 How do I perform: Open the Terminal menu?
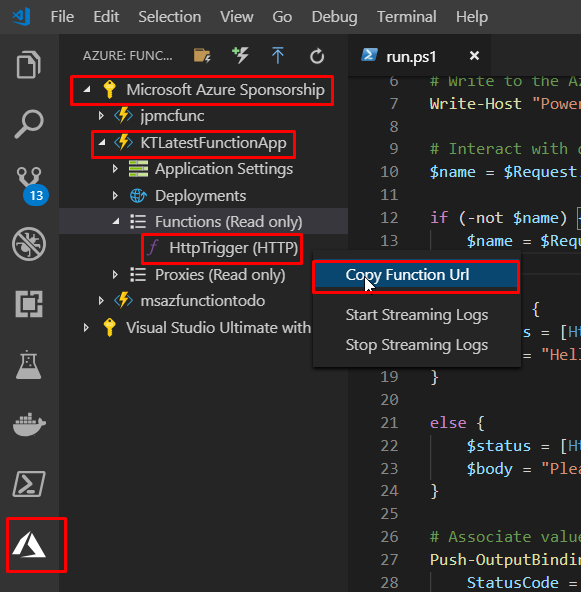407,17
